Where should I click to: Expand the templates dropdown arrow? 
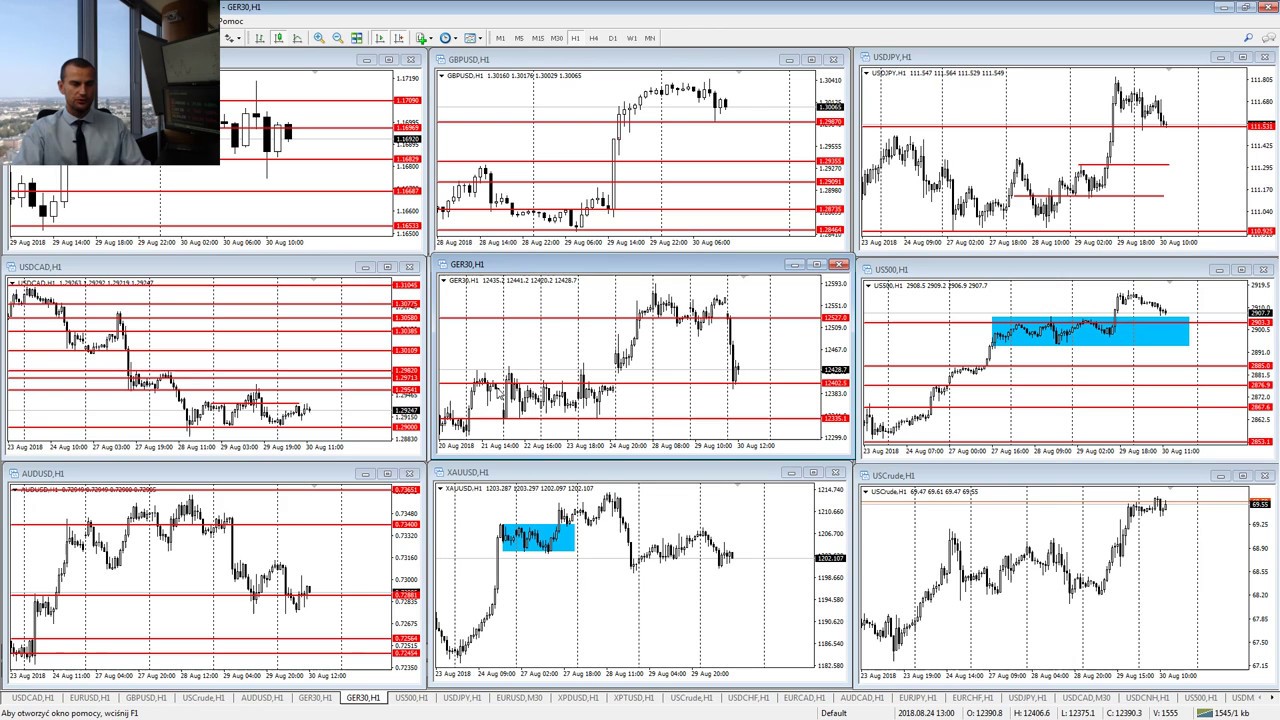coord(480,38)
